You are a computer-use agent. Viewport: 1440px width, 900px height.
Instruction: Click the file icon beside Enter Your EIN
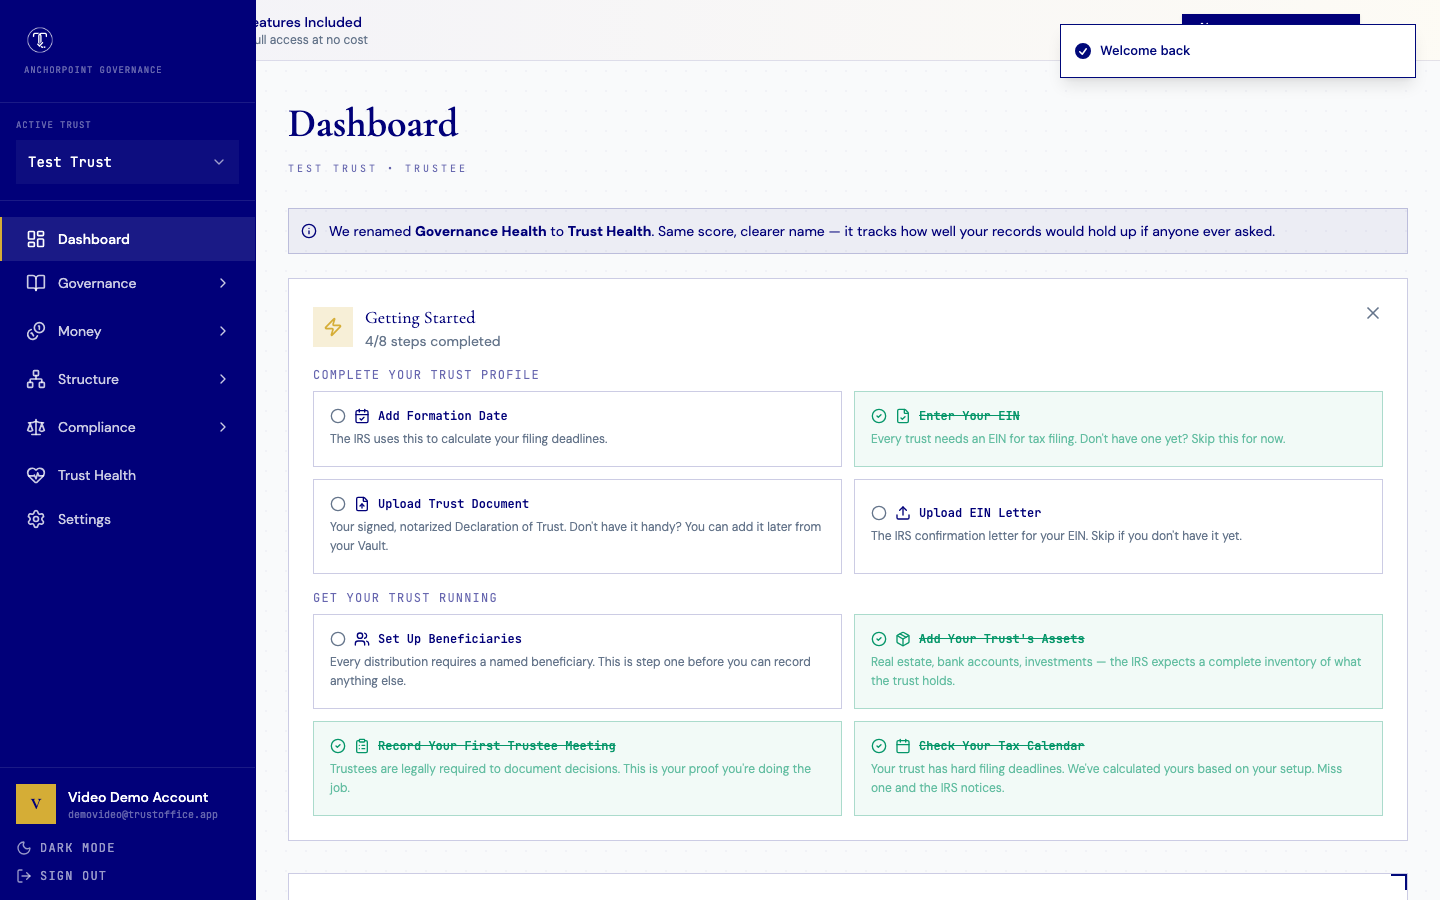click(903, 416)
